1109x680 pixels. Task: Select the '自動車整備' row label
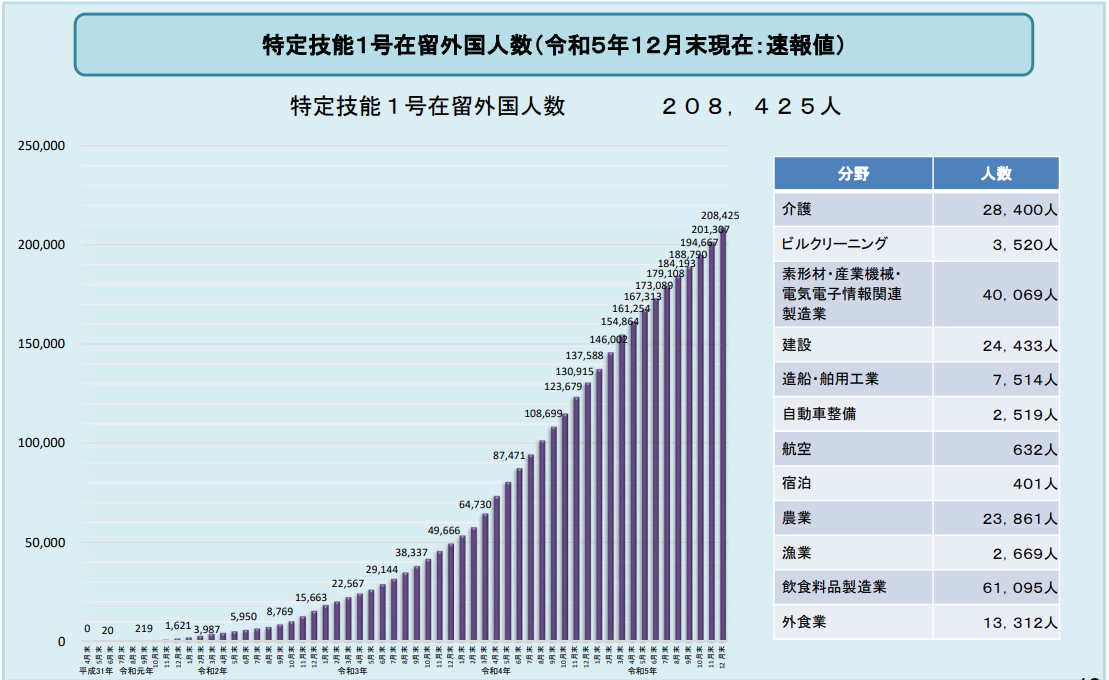pyautogui.click(x=819, y=414)
